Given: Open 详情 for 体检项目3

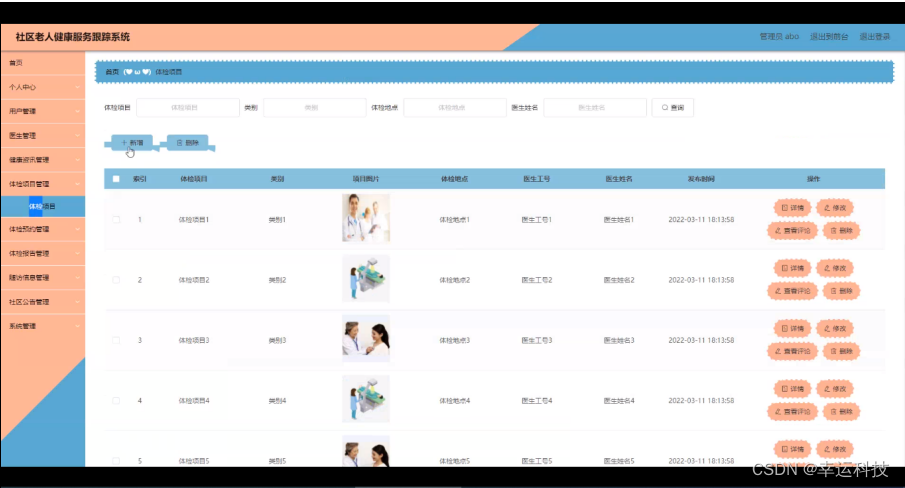Looking at the screenshot, I should click(x=792, y=328).
